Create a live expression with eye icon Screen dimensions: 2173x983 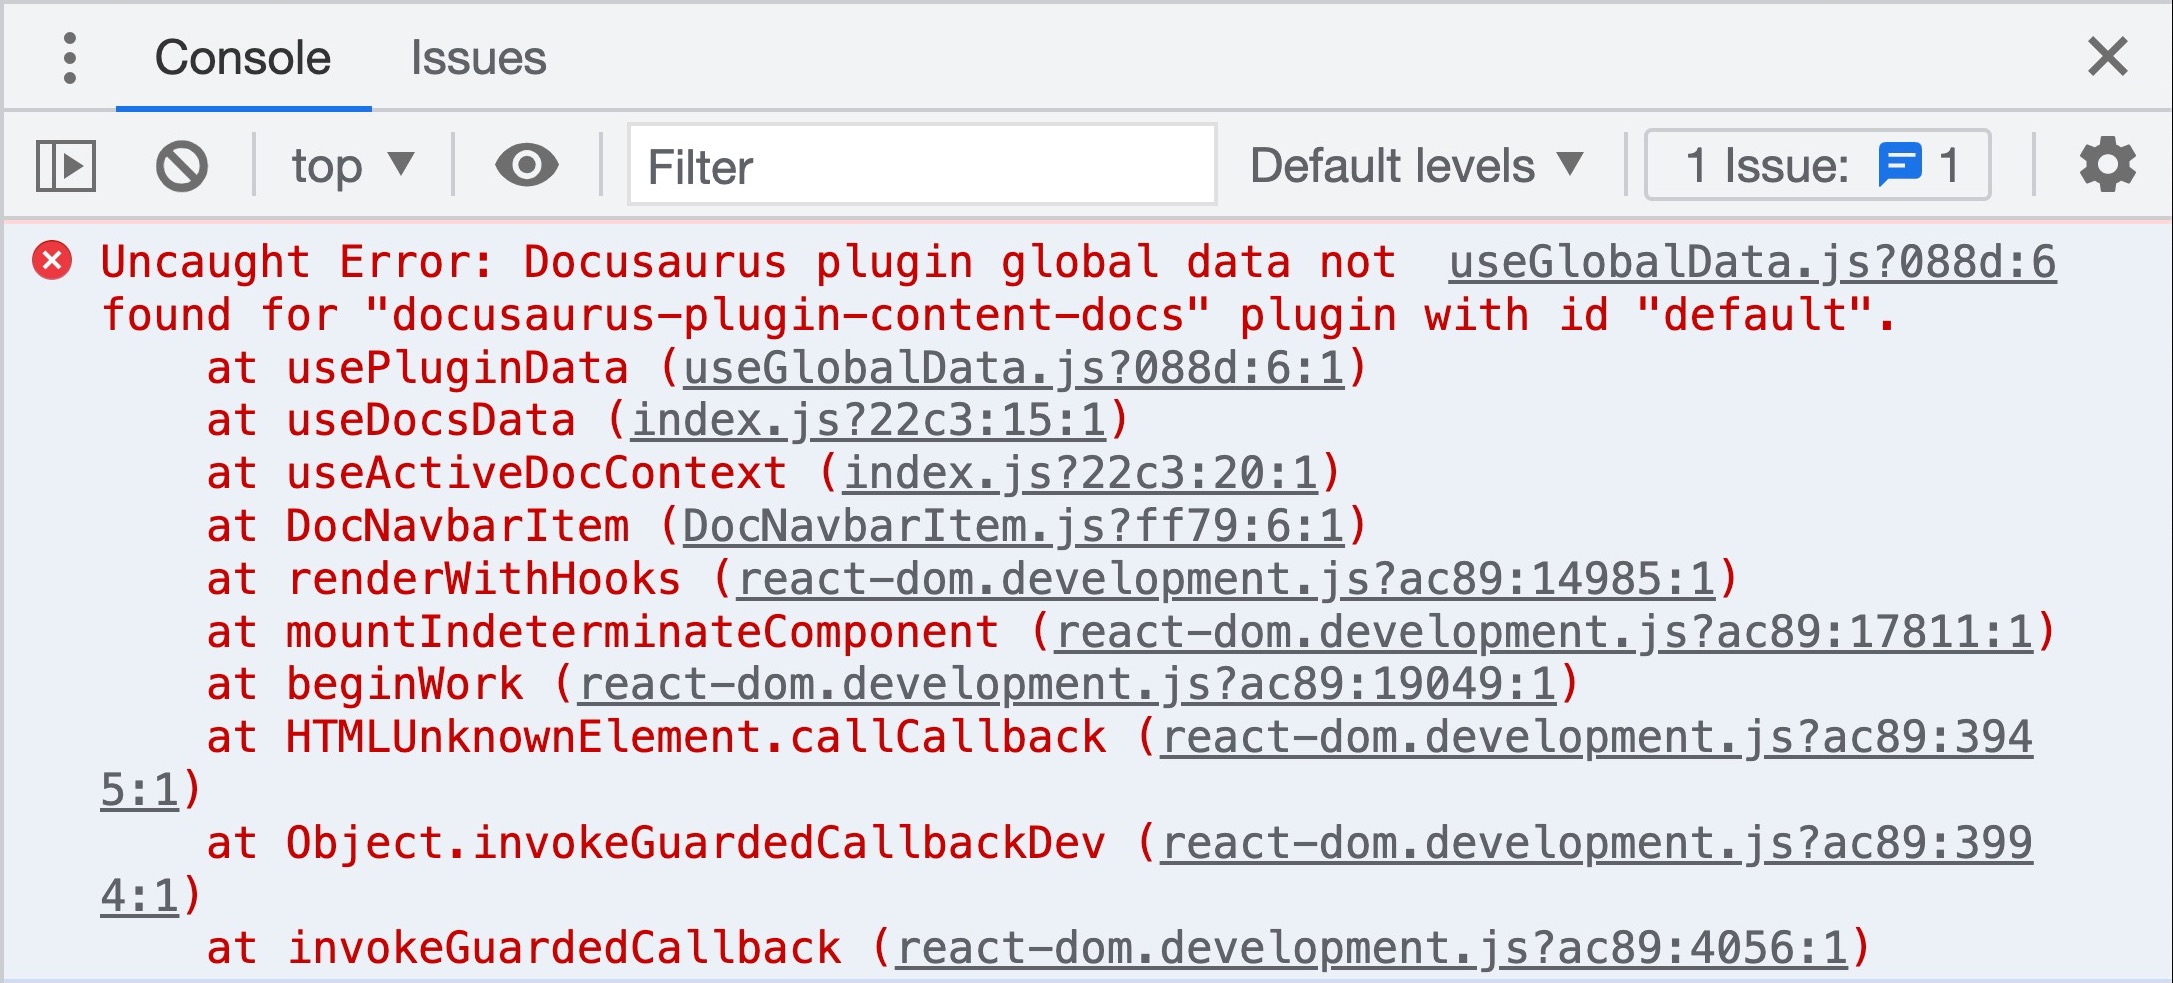[x=526, y=165]
